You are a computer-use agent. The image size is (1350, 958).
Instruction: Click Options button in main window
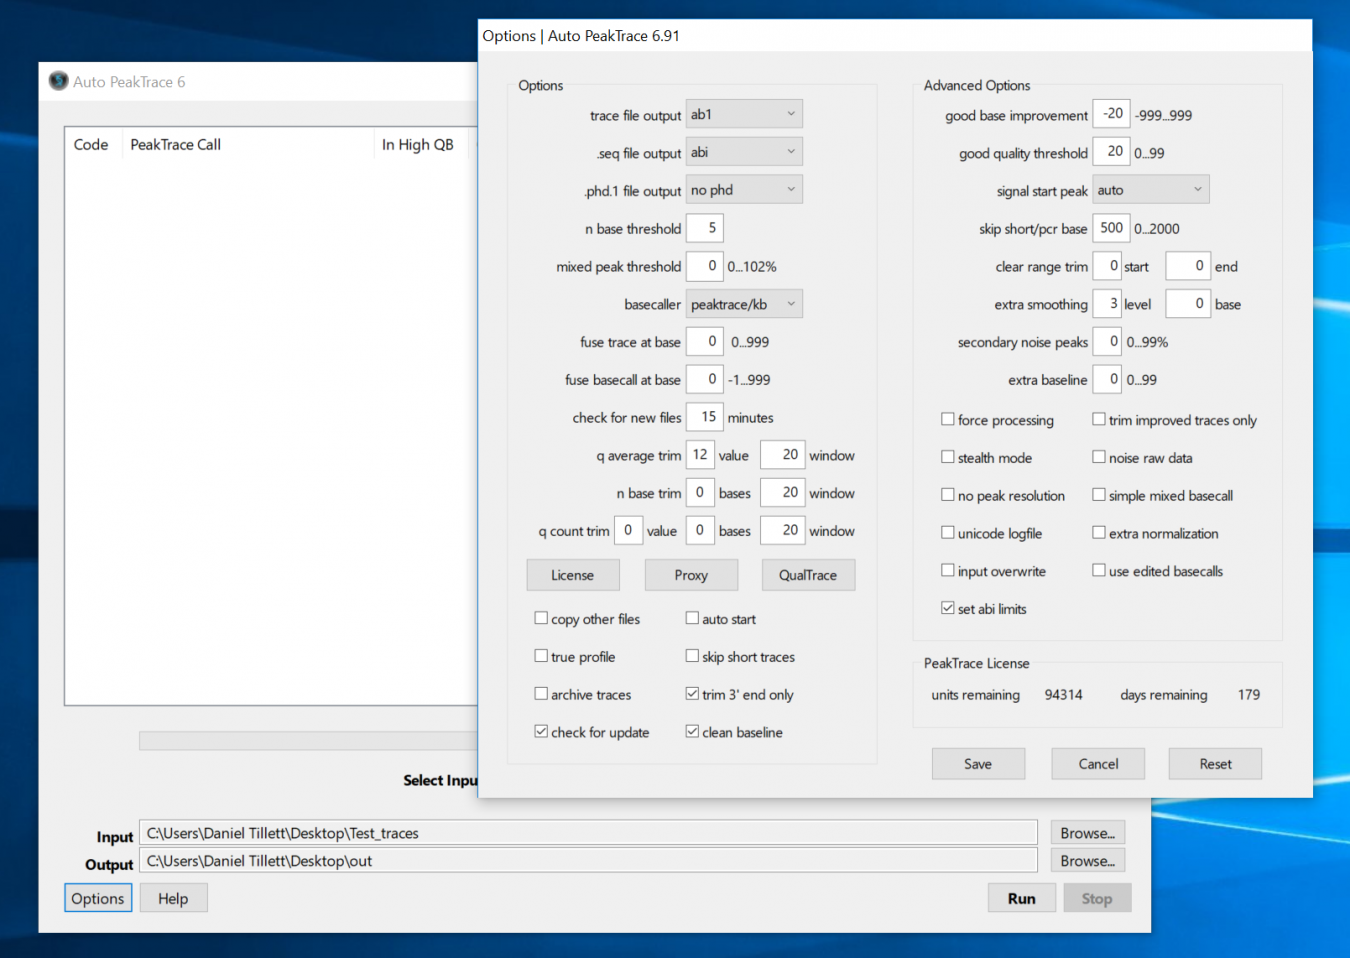pyautogui.click(x=98, y=898)
